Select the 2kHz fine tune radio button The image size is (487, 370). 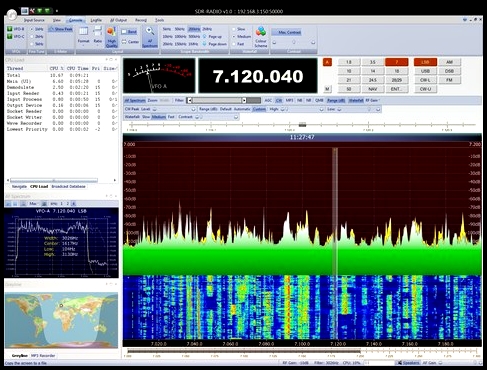click(32, 37)
